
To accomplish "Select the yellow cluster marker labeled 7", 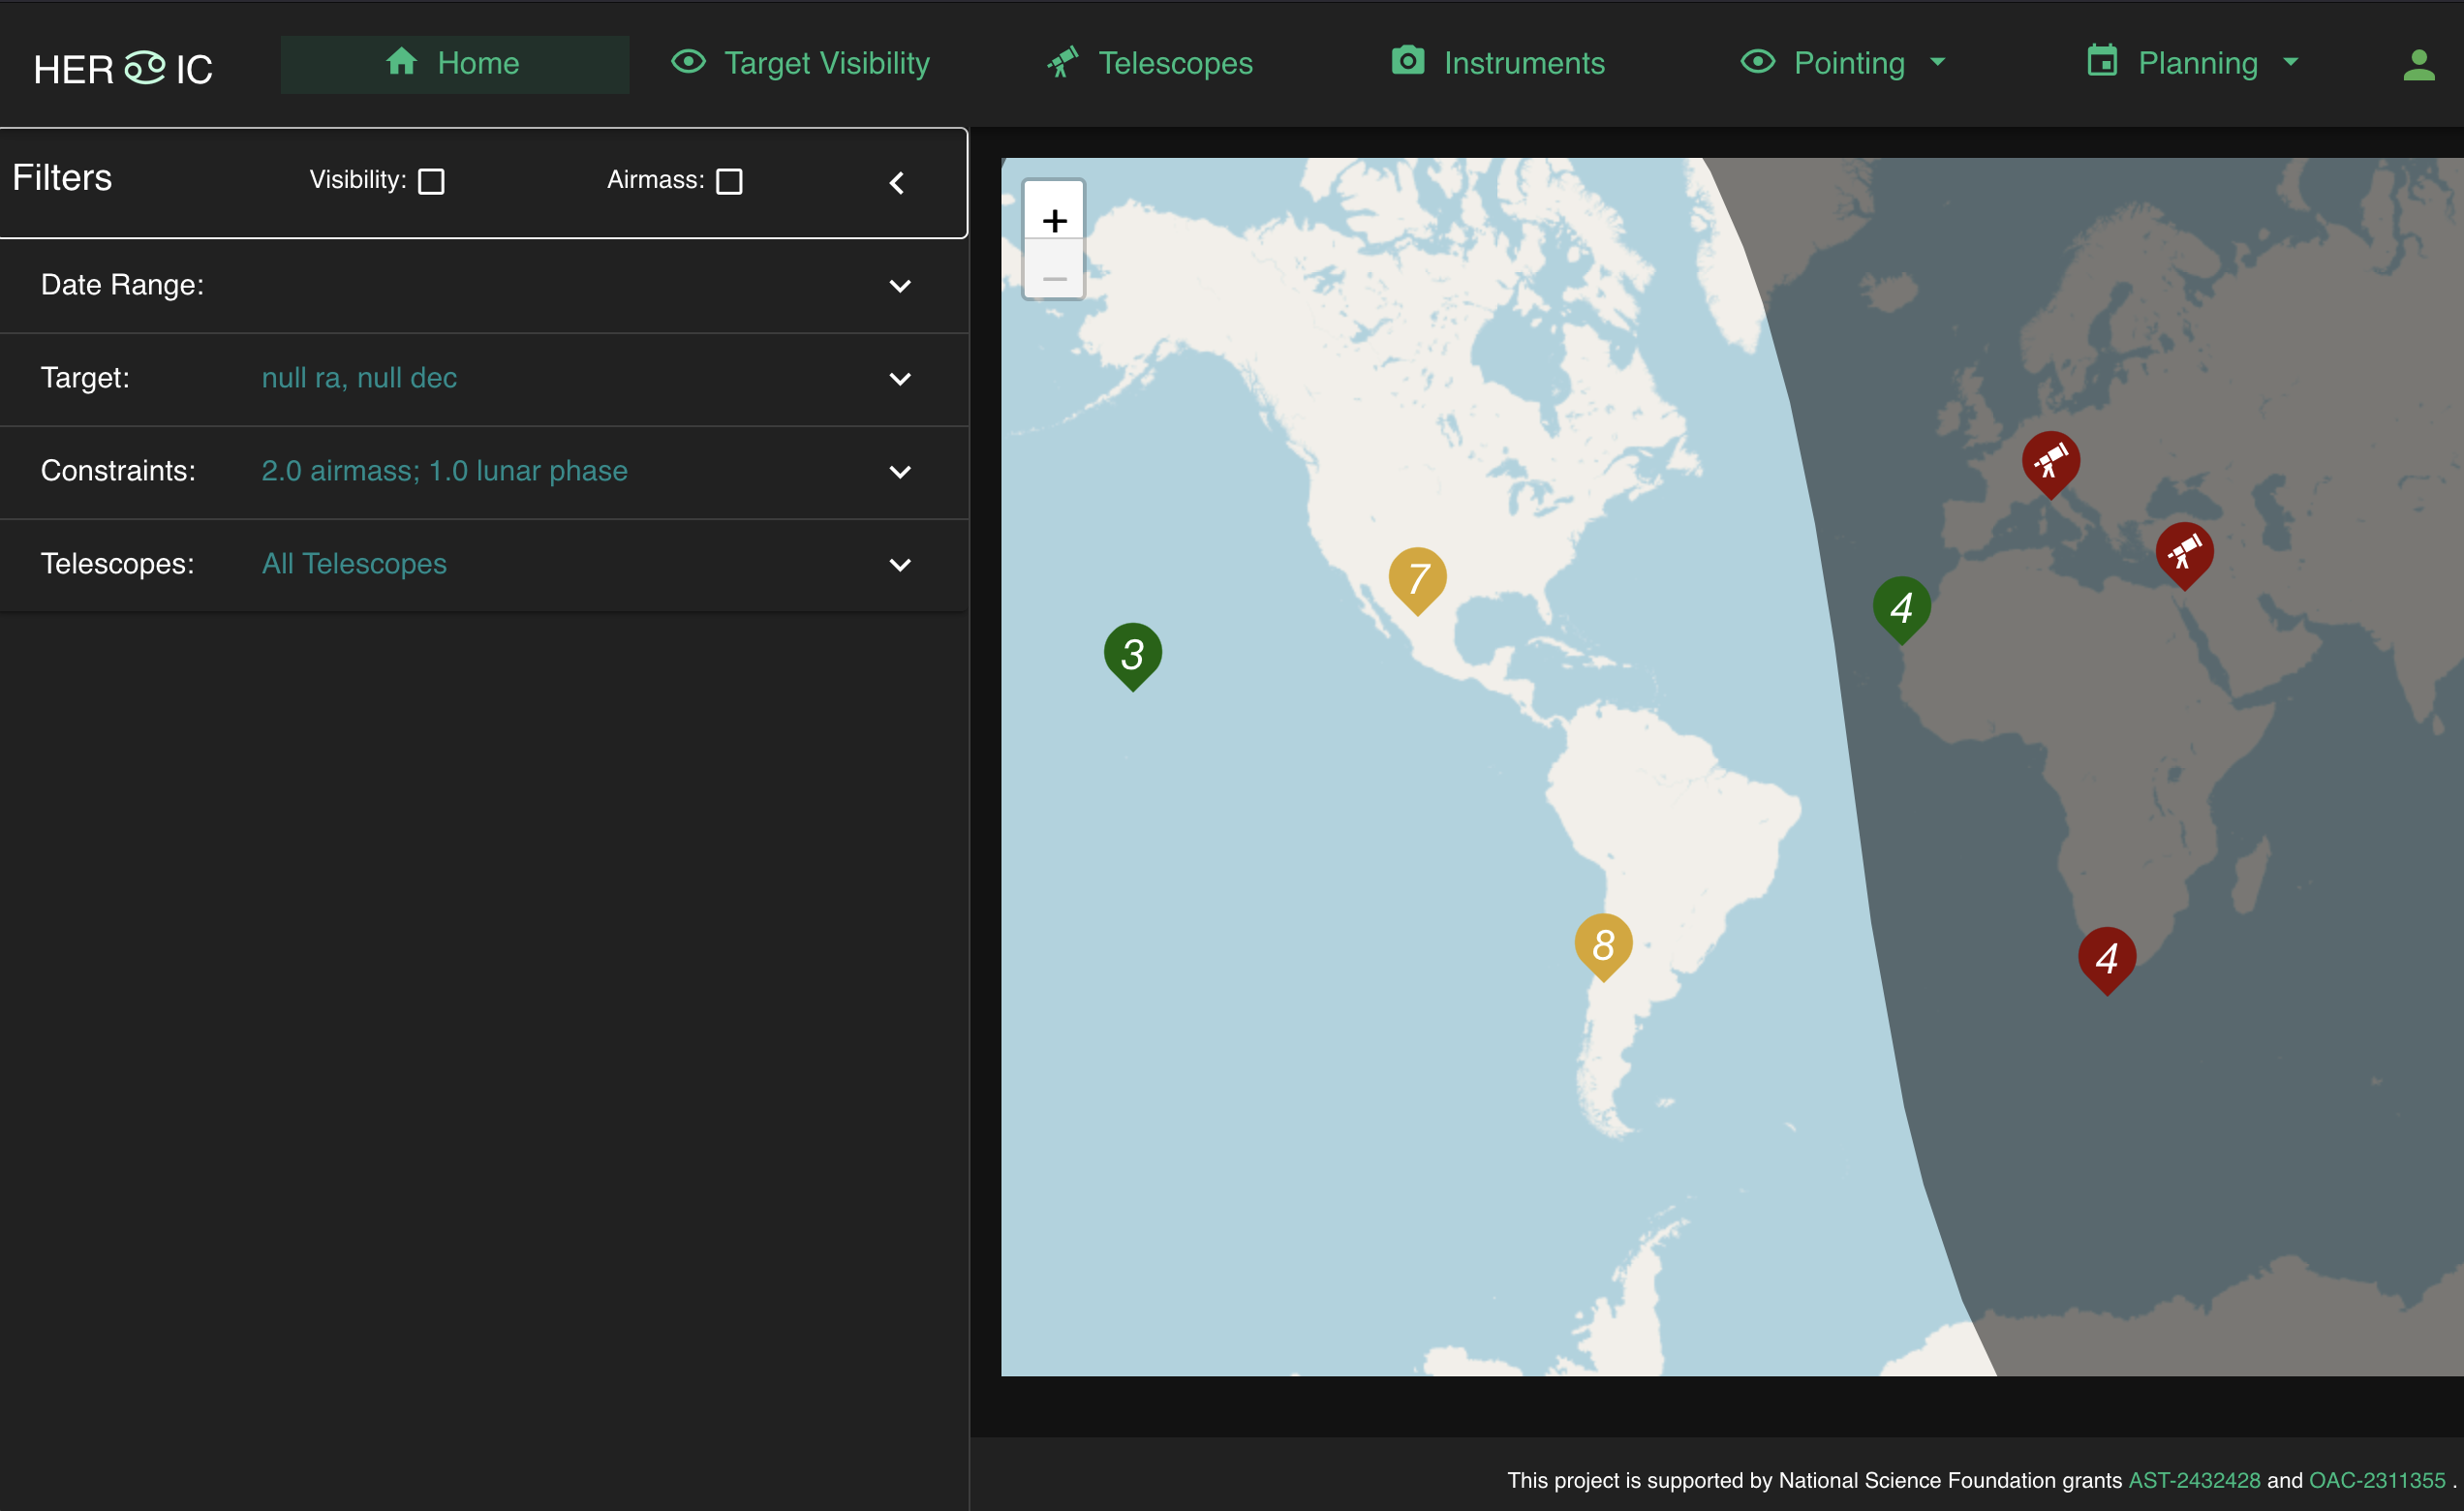I will (x=1417, y=579).
